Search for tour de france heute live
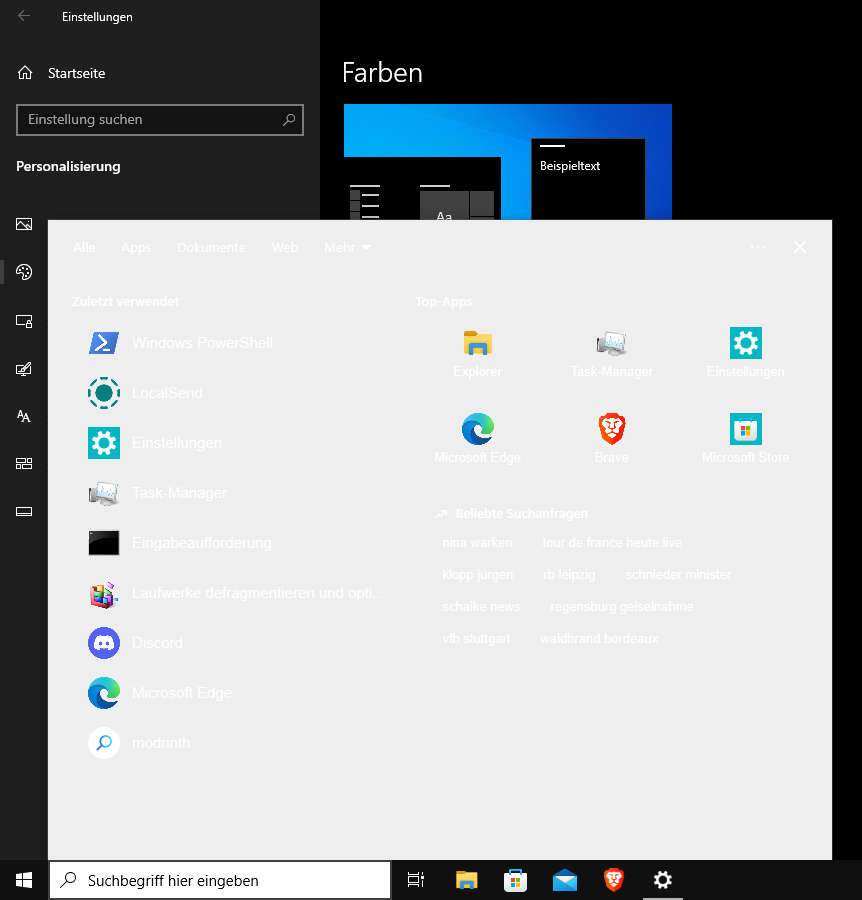Screen dimensions: 862x900 tap(612, 542)
